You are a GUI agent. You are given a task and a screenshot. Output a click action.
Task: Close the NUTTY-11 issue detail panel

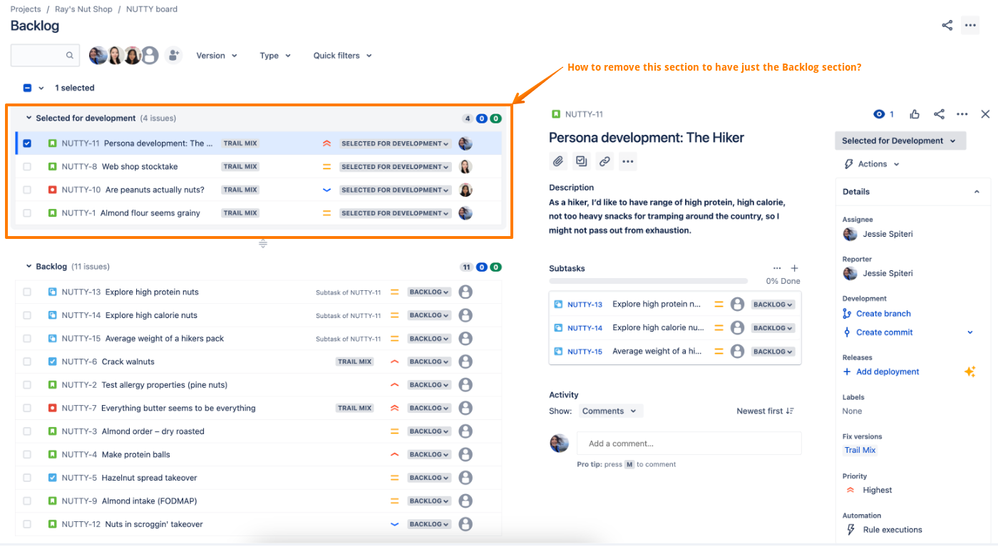click(x=985, y=114)
